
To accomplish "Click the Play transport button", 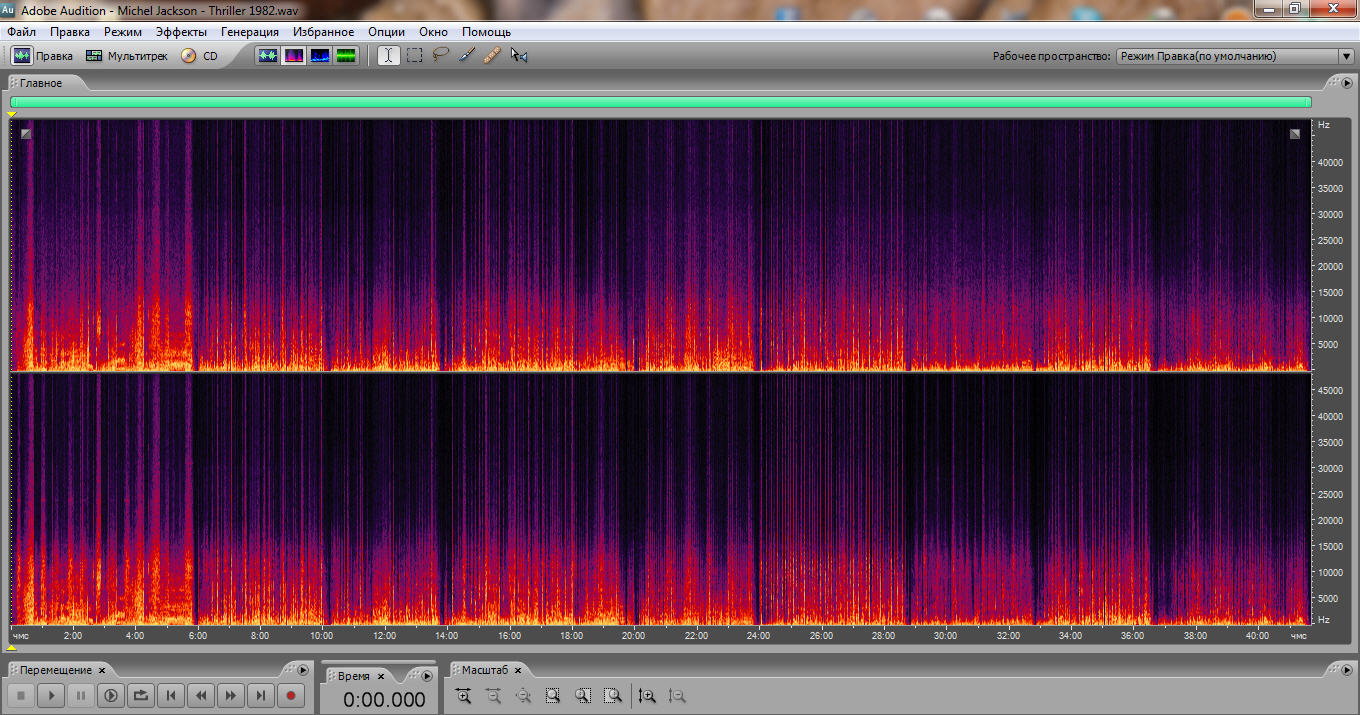I will pos(51,695).
